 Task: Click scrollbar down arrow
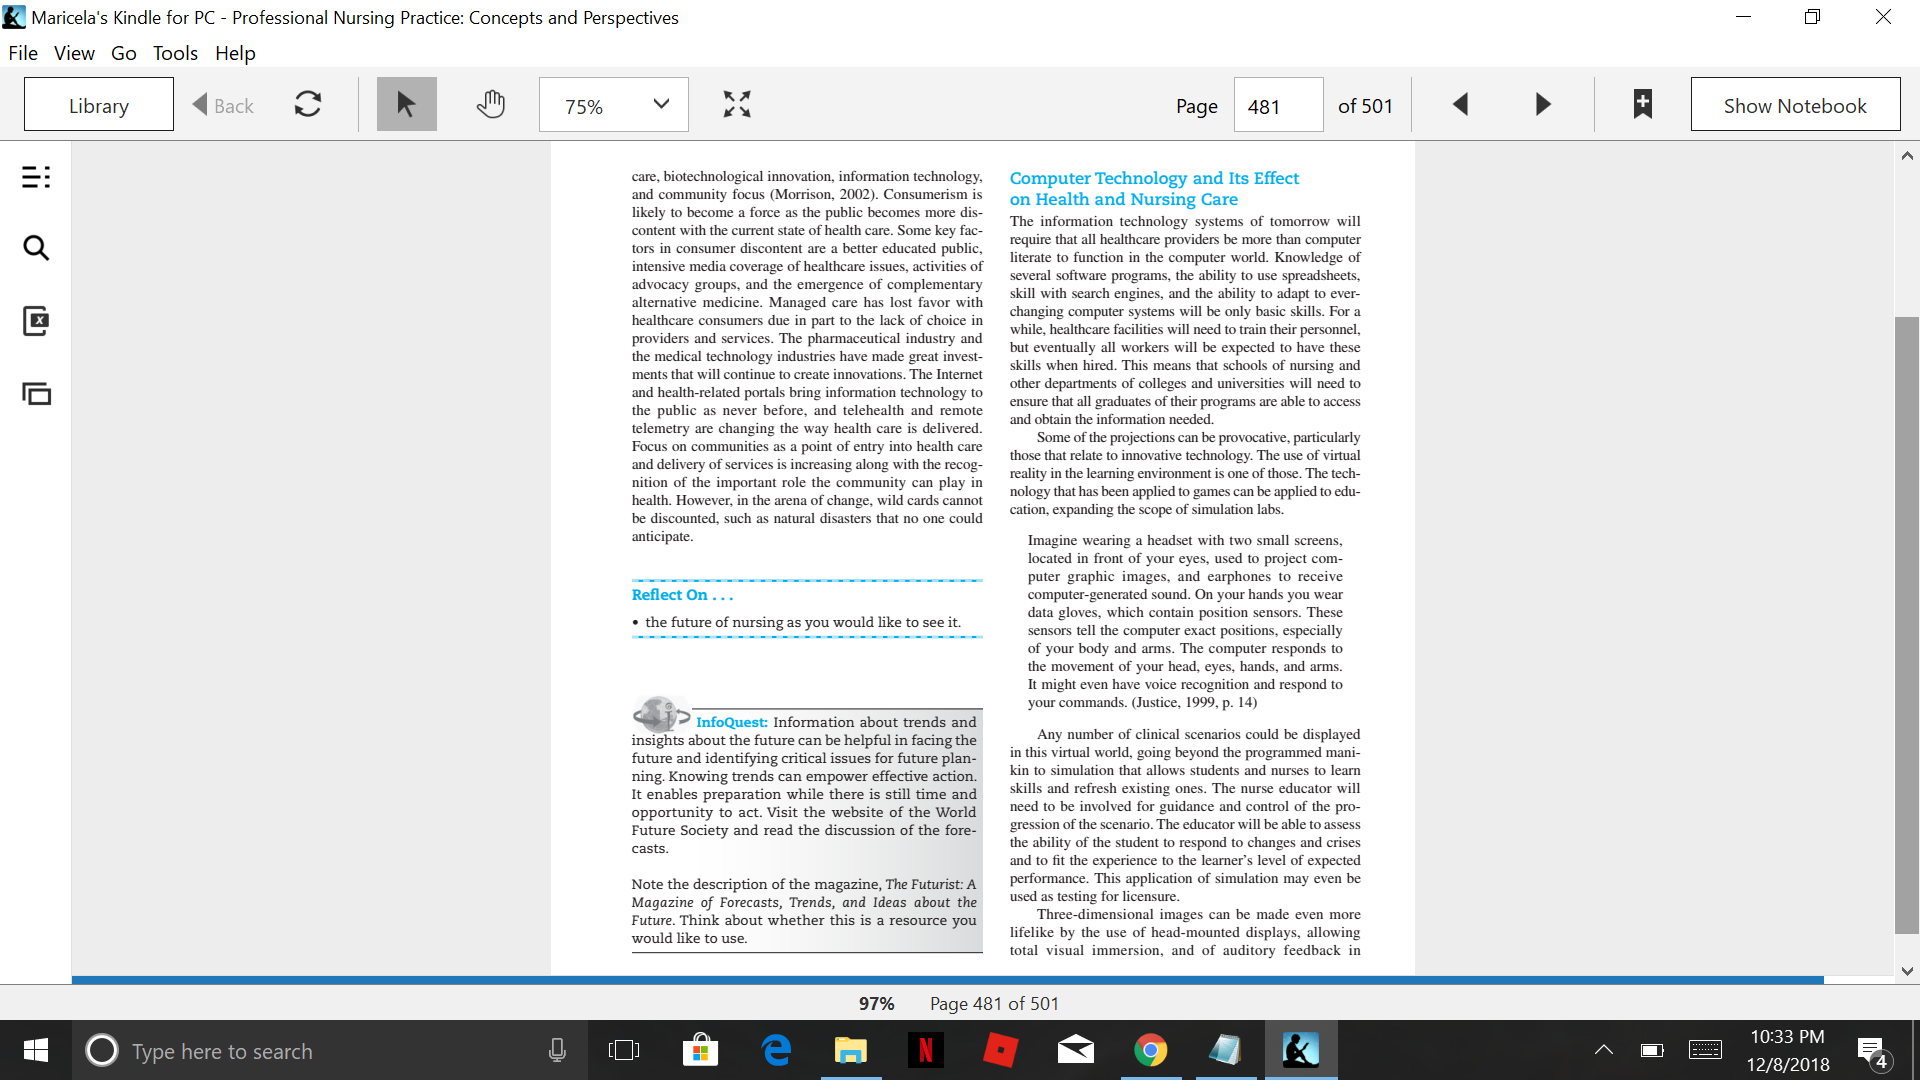pos(1907,971)
